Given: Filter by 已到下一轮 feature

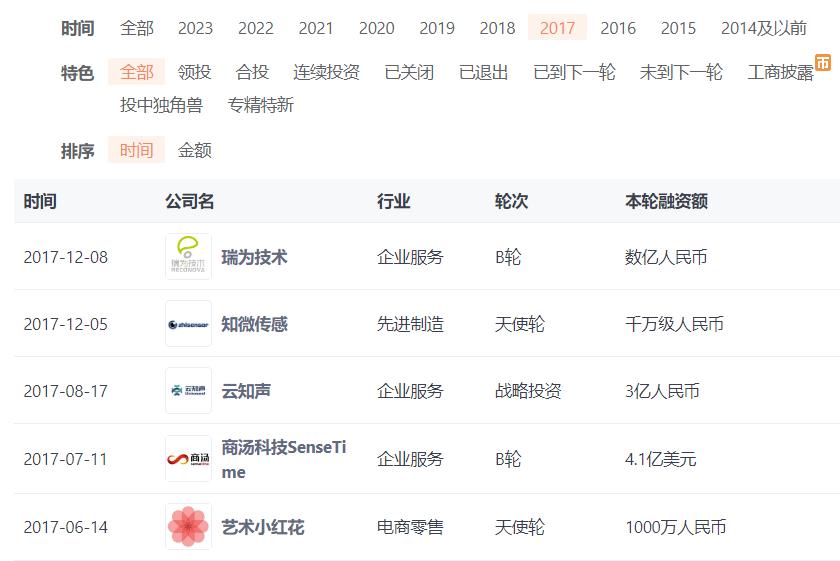Looking at the screenshot, I should pyautogui.click(x=574, y=72).
